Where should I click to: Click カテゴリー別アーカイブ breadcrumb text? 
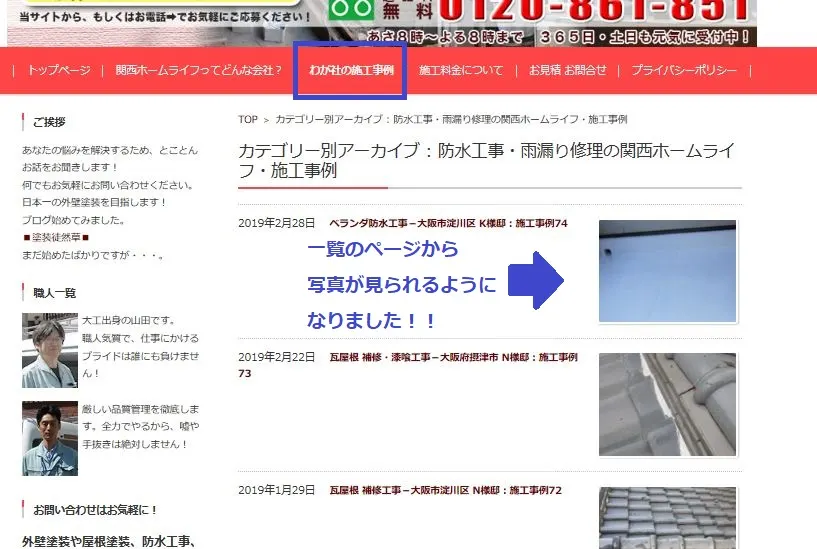451,119
